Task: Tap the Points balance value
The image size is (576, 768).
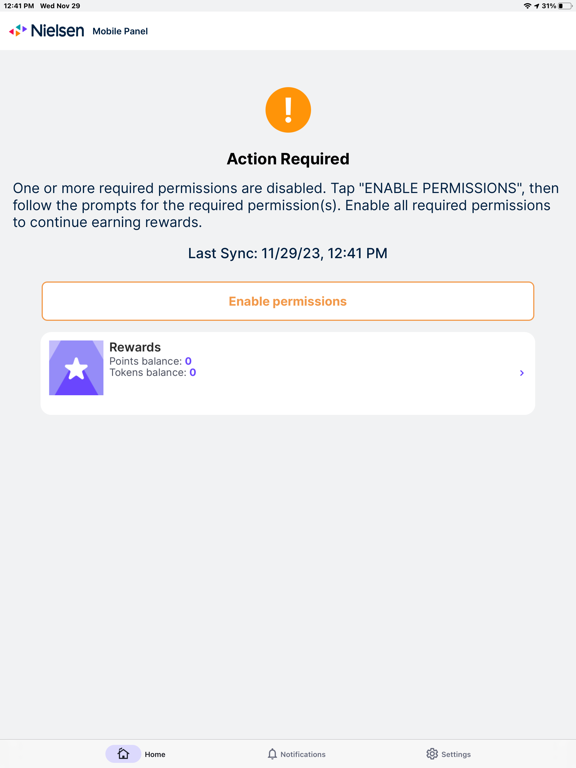Action: (x=188, y=361)
